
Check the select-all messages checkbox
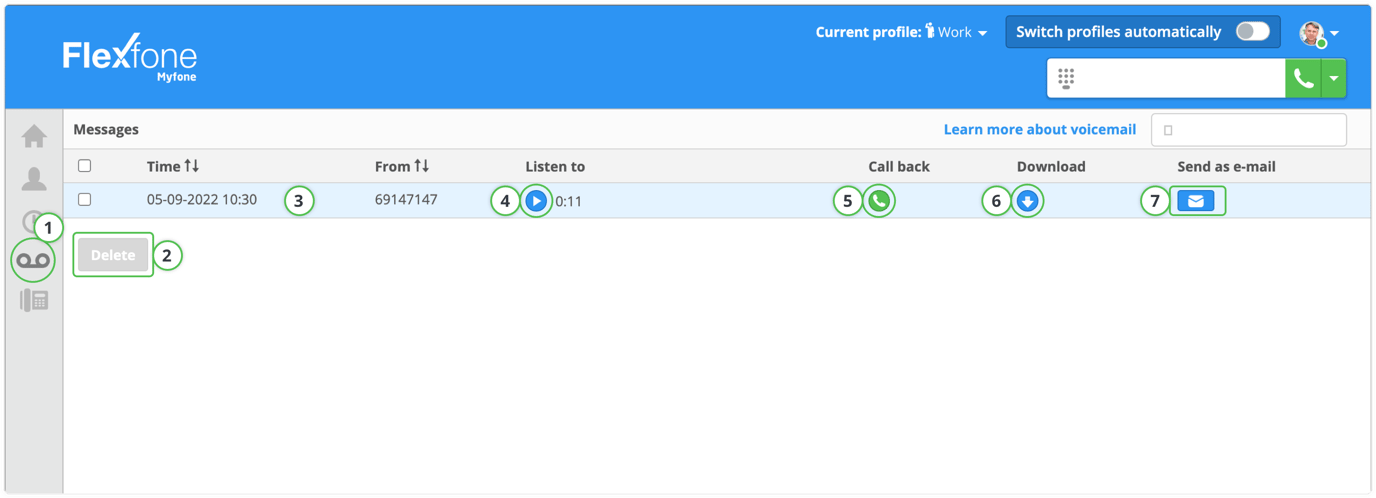tap(85, 166)
